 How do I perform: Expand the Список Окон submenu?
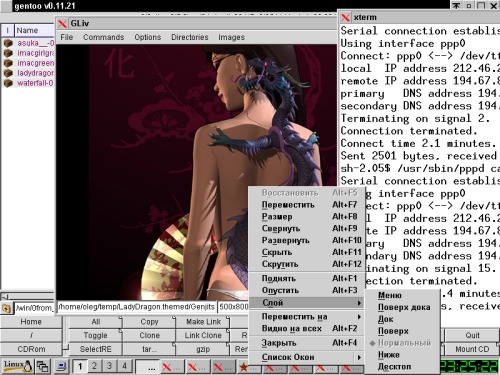coord(306,357)
